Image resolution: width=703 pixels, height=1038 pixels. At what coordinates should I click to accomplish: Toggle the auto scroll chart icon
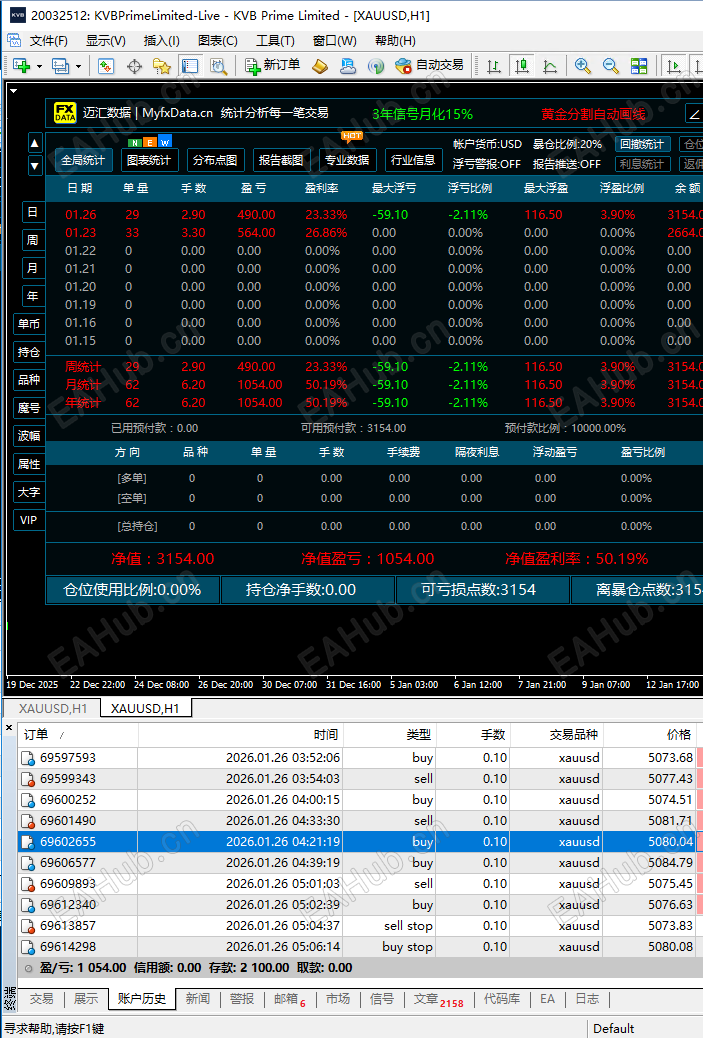click(x=673, y=66)
